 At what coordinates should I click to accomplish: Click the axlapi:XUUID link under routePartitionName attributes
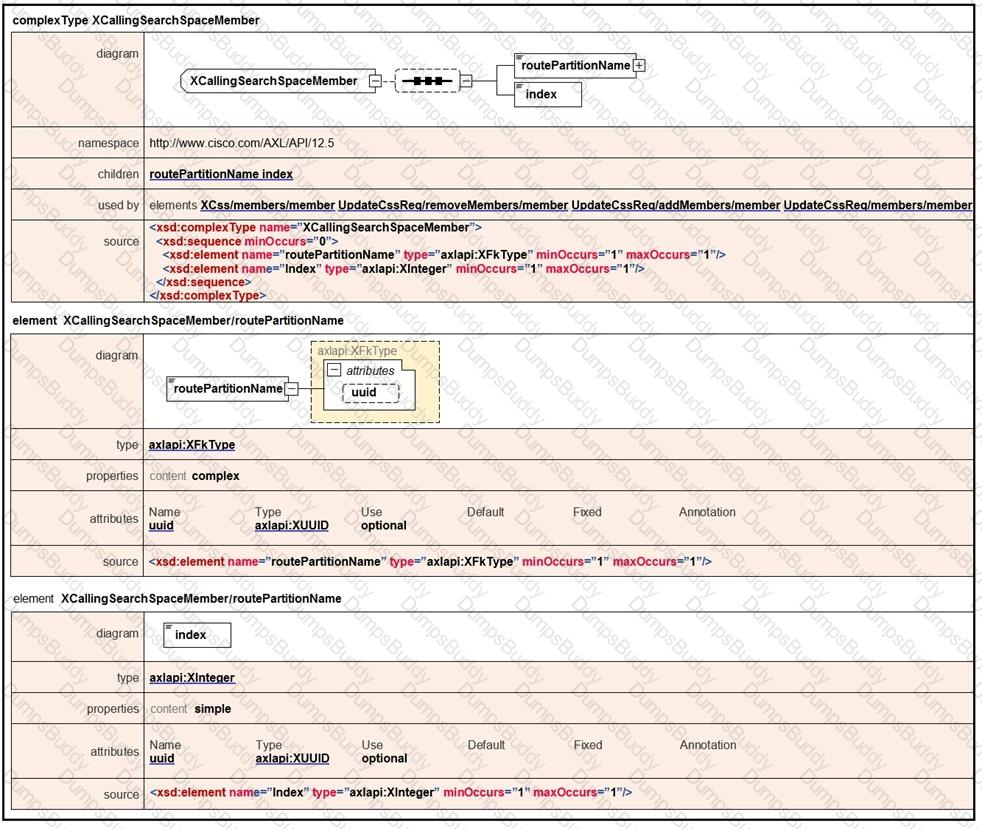(x=291, y=525)
